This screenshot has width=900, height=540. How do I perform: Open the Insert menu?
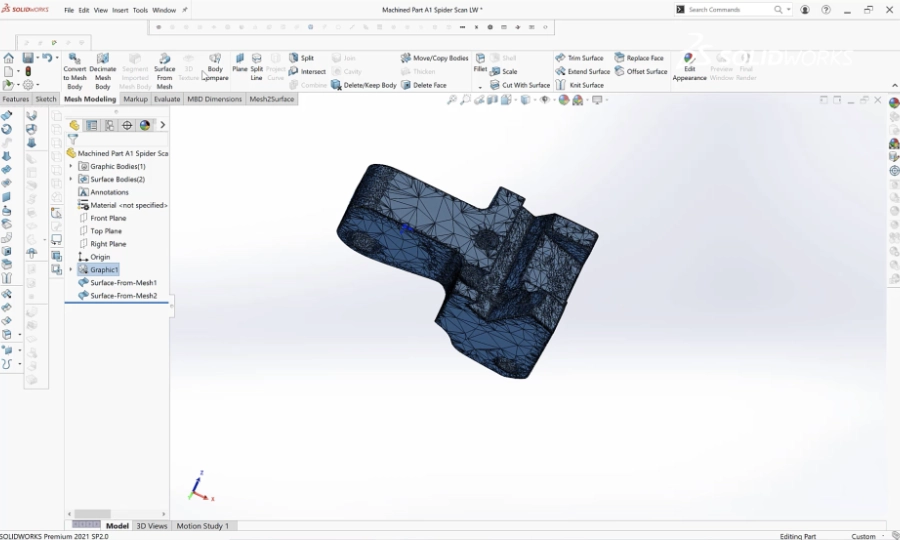pyautogui.click(x=120, y=10)
